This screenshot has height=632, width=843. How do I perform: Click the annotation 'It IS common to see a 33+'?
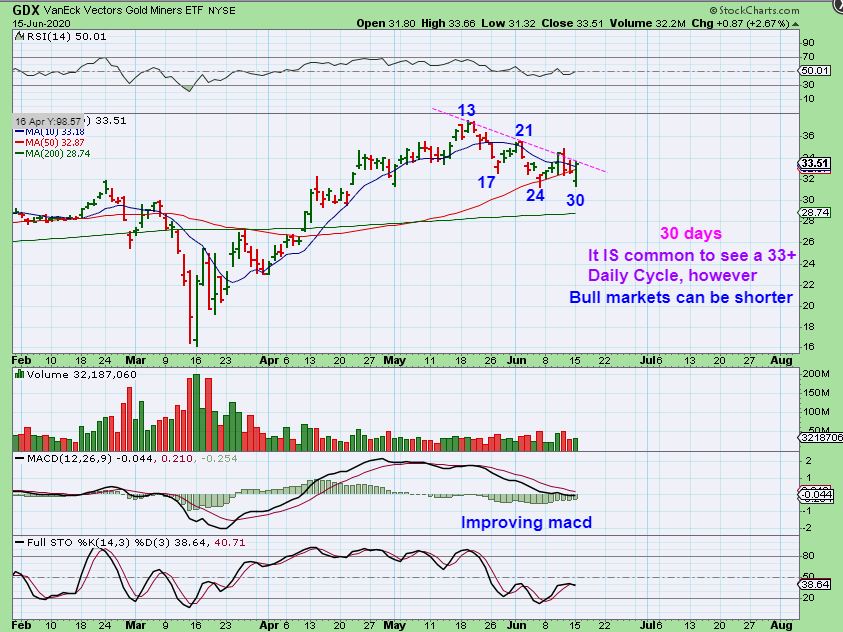pyautogui.click(x=692, y=255)
